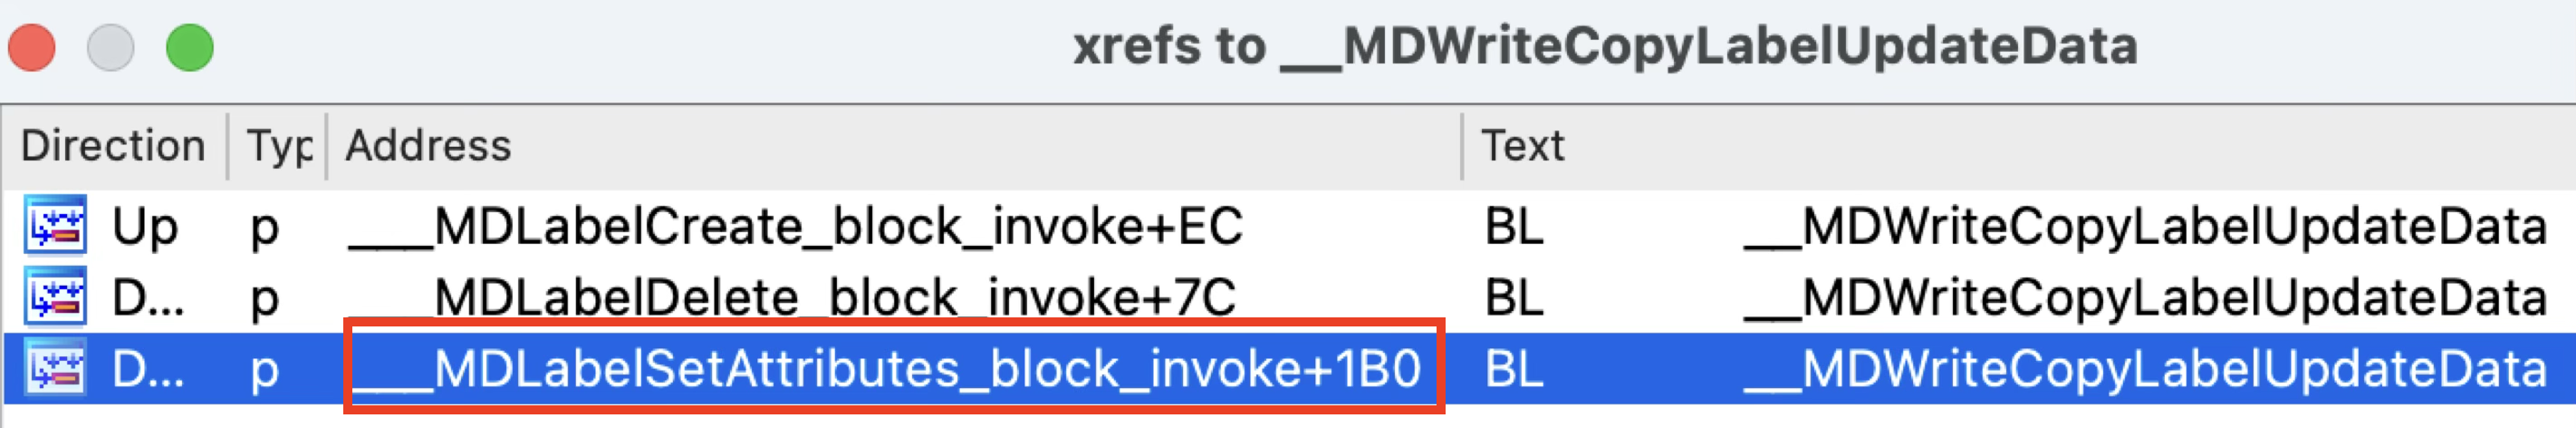Select the ___MDLabelCreate_block_invoke+EC address
The image size is (2576, 428).
pyautogui.click(x=795, y=226)
